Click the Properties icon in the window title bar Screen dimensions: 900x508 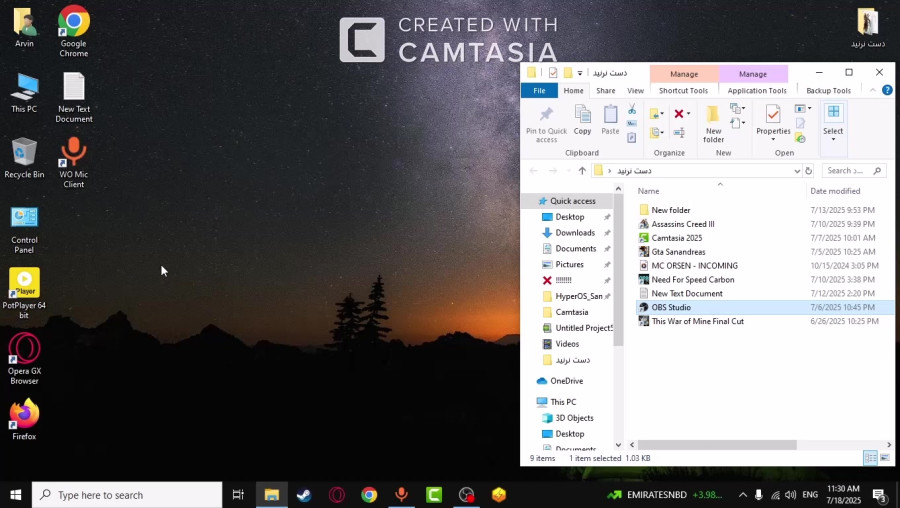[553, 73]
